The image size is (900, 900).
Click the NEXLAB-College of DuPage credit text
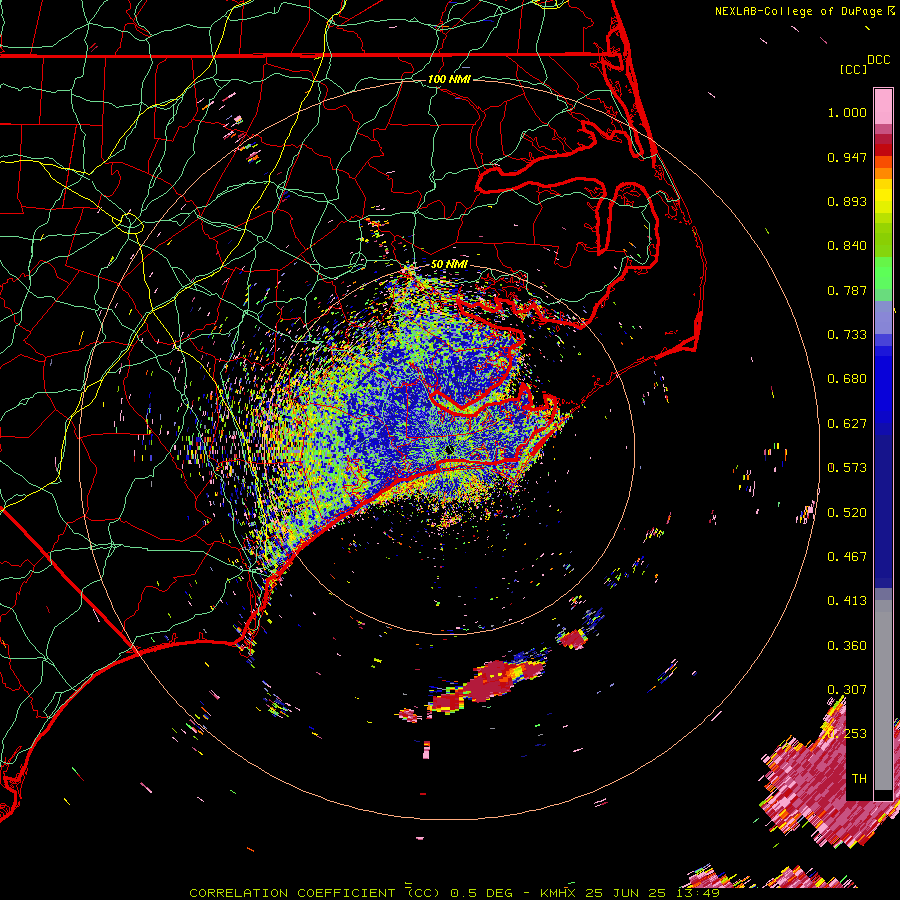pos(799,11)
